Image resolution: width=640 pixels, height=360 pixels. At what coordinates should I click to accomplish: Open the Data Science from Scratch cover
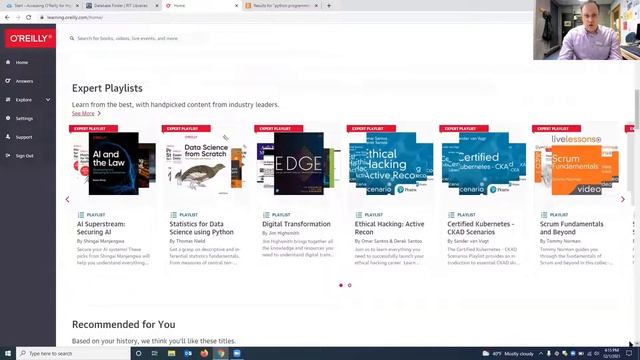205,165
